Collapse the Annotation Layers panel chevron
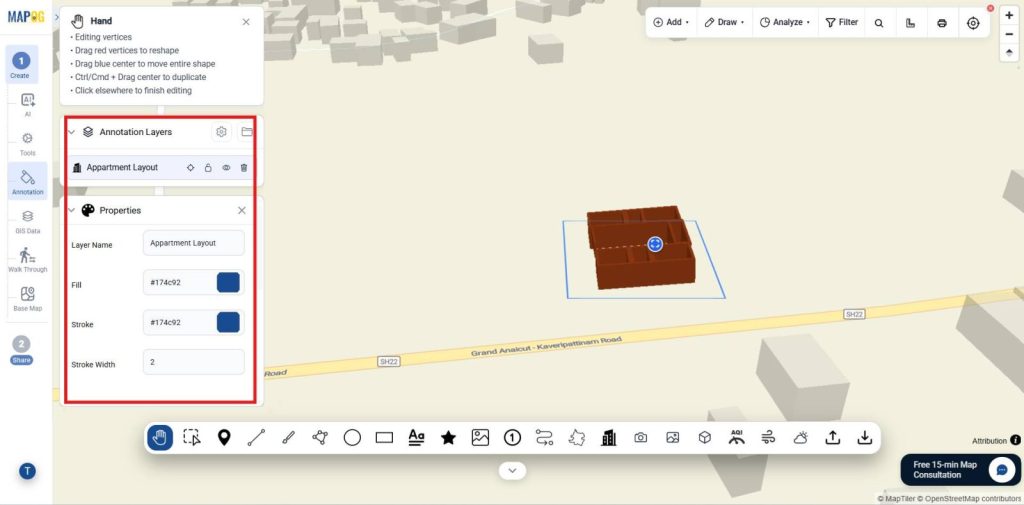Screen dimensions: 1024x505 tap(72, 132)
